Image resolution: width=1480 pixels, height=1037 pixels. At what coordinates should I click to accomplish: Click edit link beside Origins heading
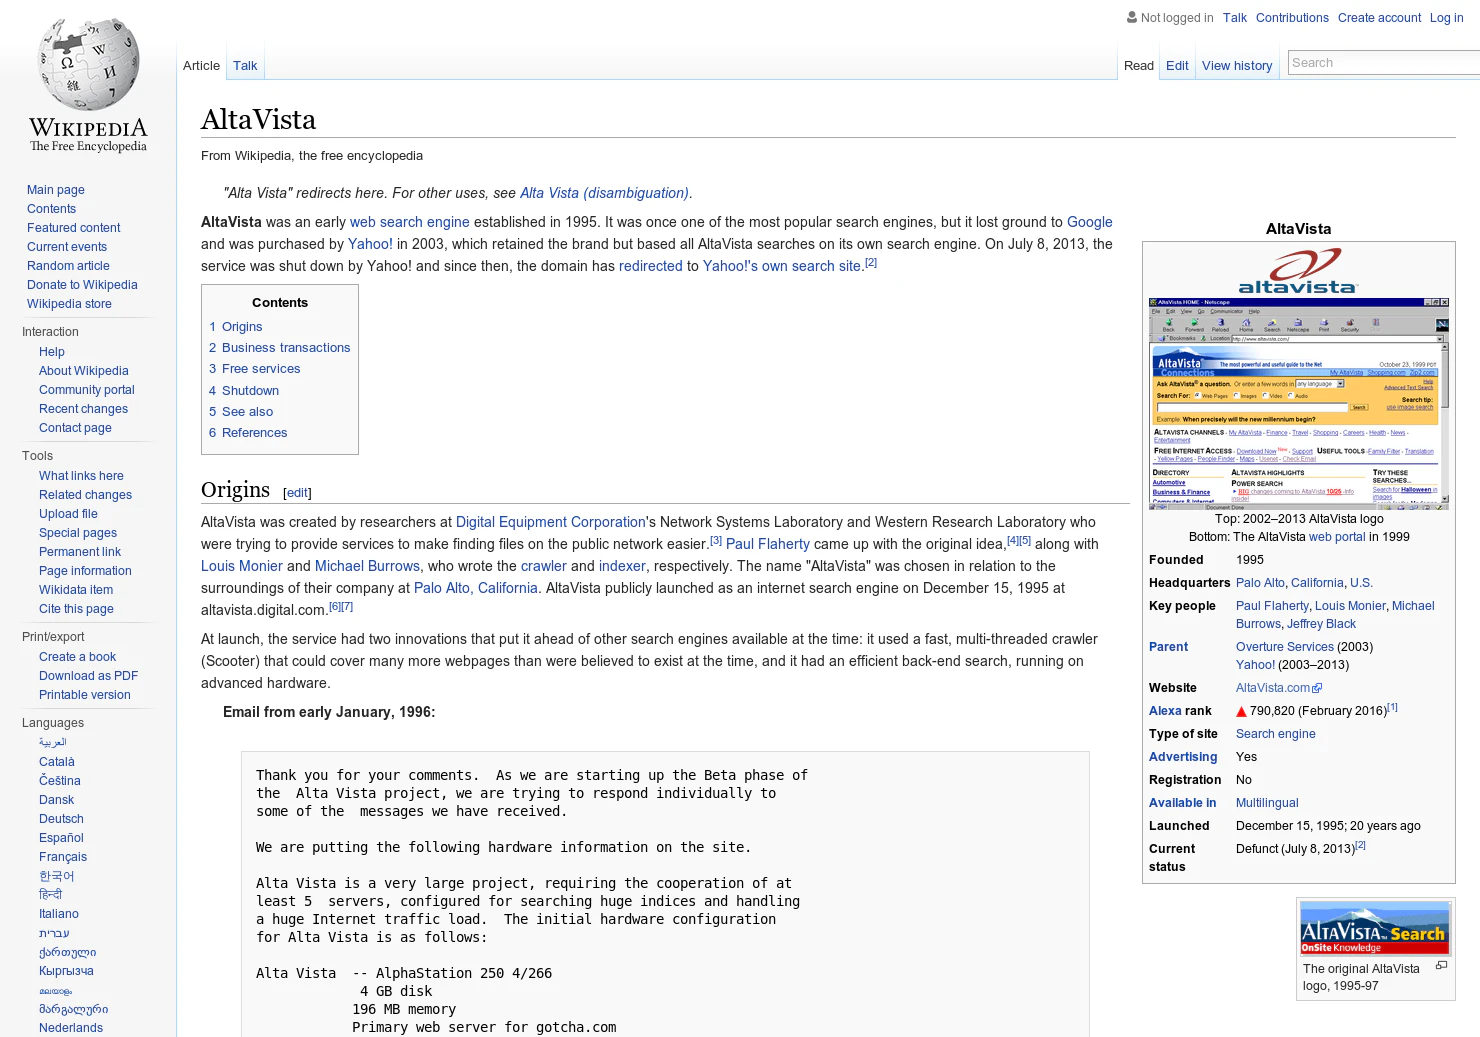297,493
